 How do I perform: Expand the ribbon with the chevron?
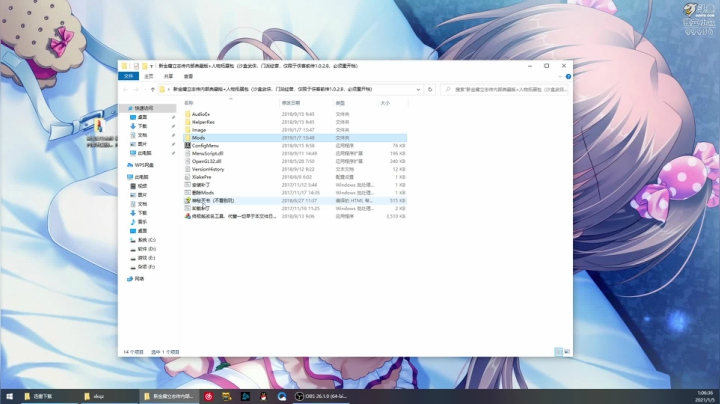click(x=560, y=77)
